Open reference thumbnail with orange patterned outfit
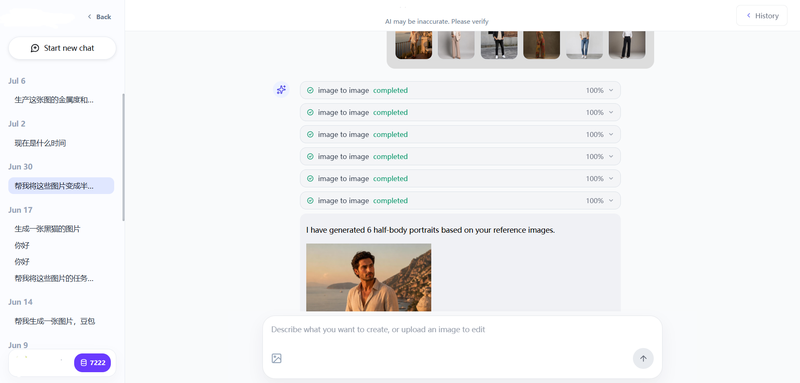 pyautogui.click(x=541, y=45)
